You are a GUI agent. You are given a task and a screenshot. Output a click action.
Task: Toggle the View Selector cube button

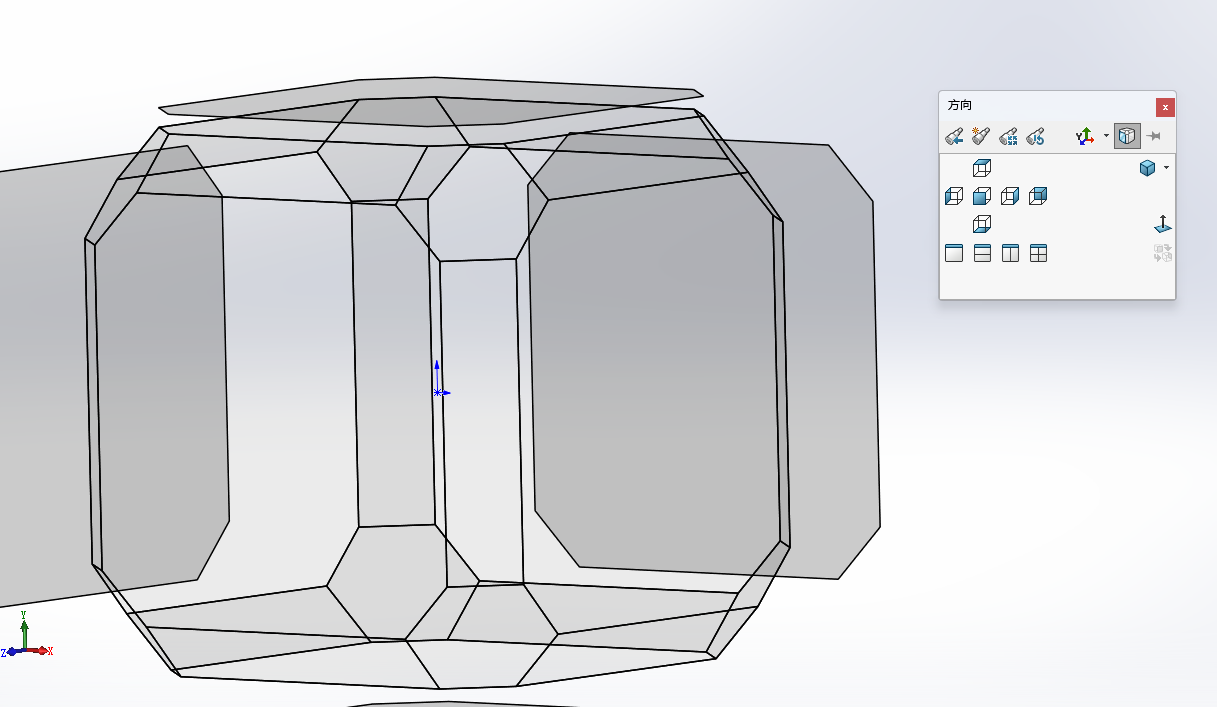[1127, 136]
